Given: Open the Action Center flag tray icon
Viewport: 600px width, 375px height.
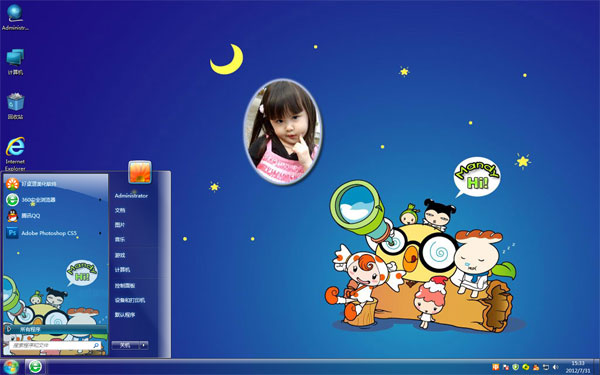Looking at the screenshot, I should point(506,368).
